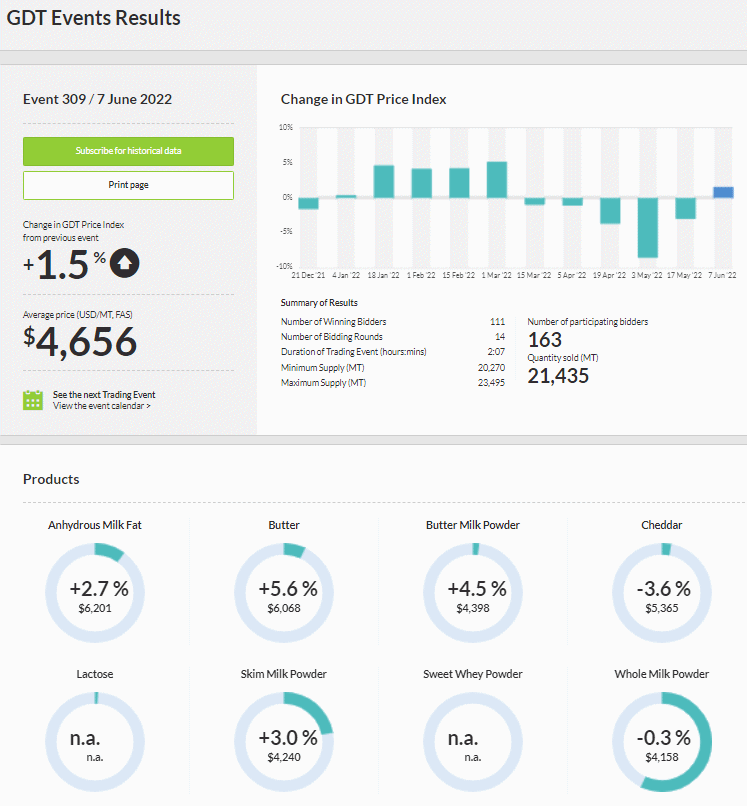Click the Cheddar product title

pyautogui.click(x=662, y=525)
